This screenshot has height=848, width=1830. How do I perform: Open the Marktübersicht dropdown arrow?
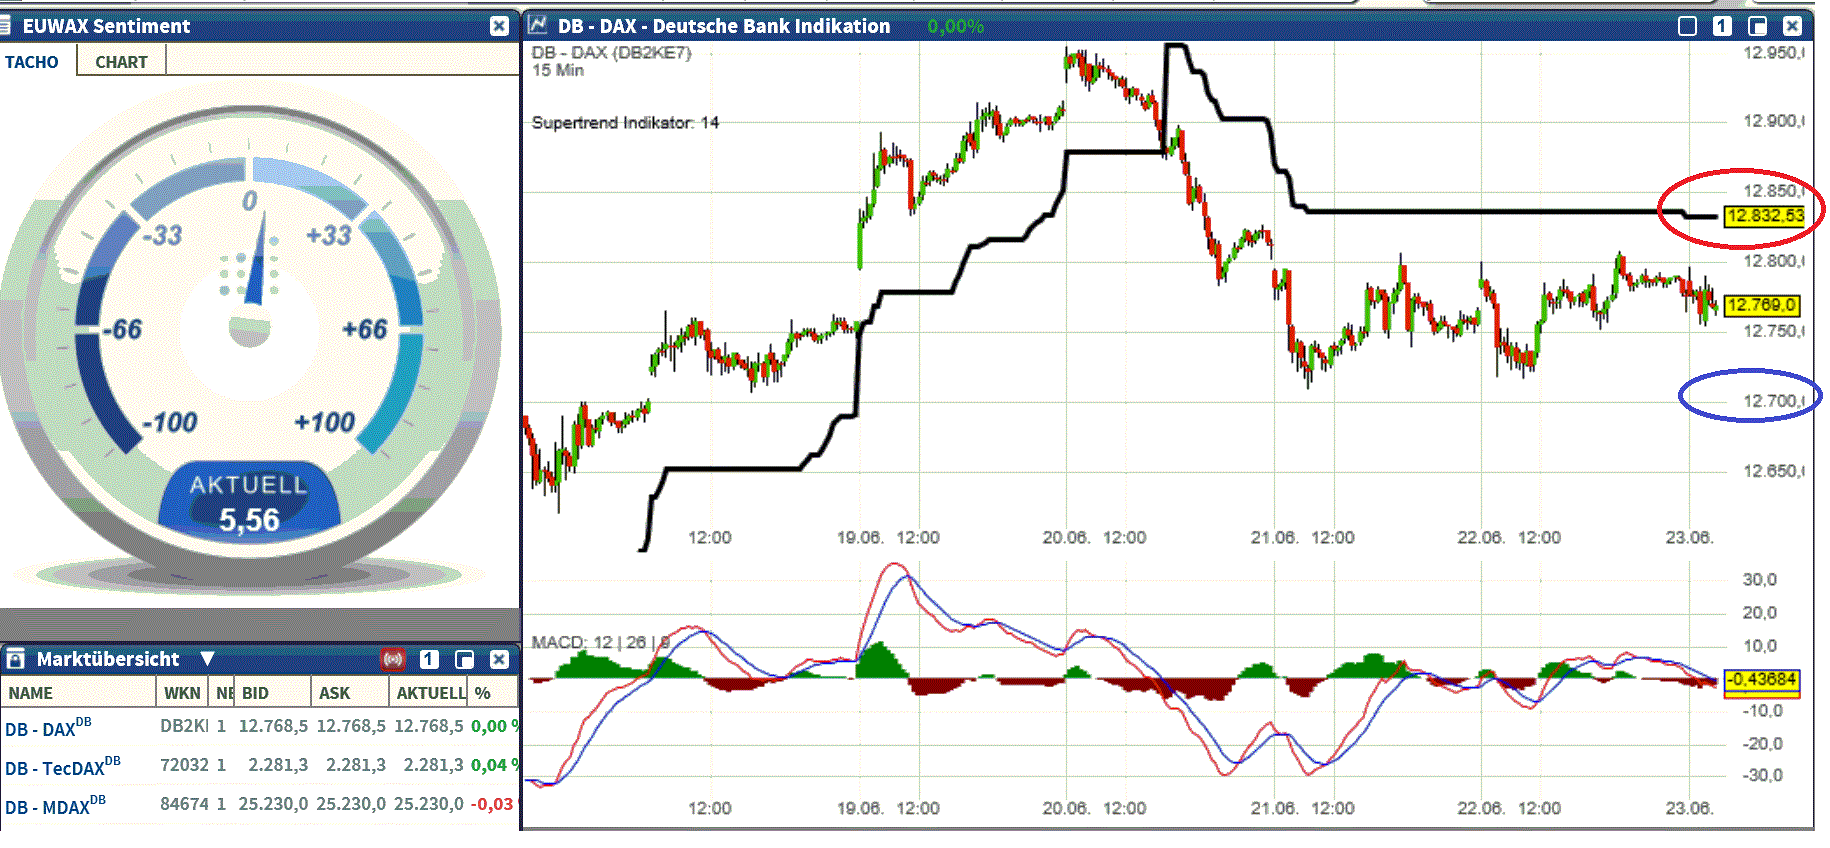coord(207,659)
